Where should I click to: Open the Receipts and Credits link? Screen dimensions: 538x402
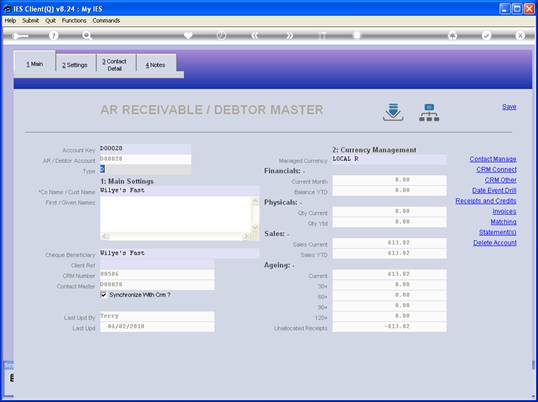point(486,201)
